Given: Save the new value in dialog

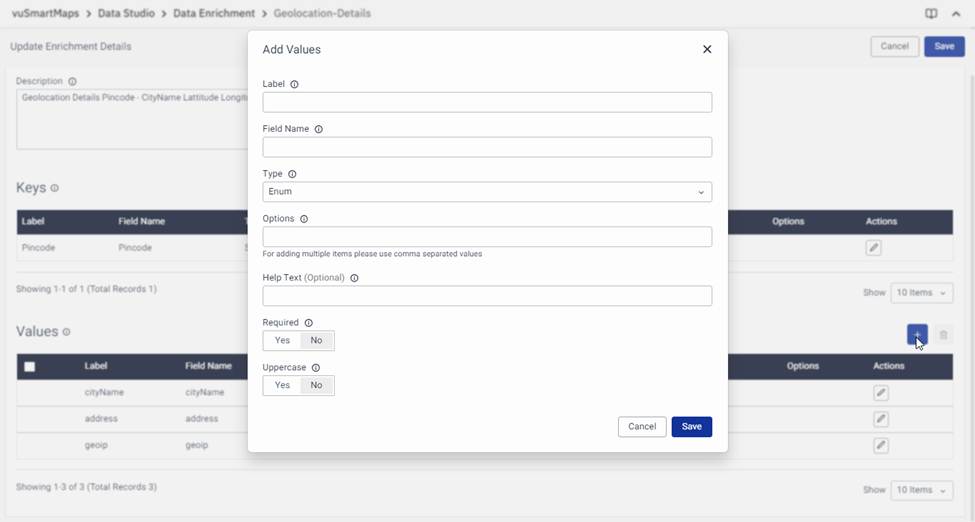Looking at the screenshot, I should tap(691, 427).
